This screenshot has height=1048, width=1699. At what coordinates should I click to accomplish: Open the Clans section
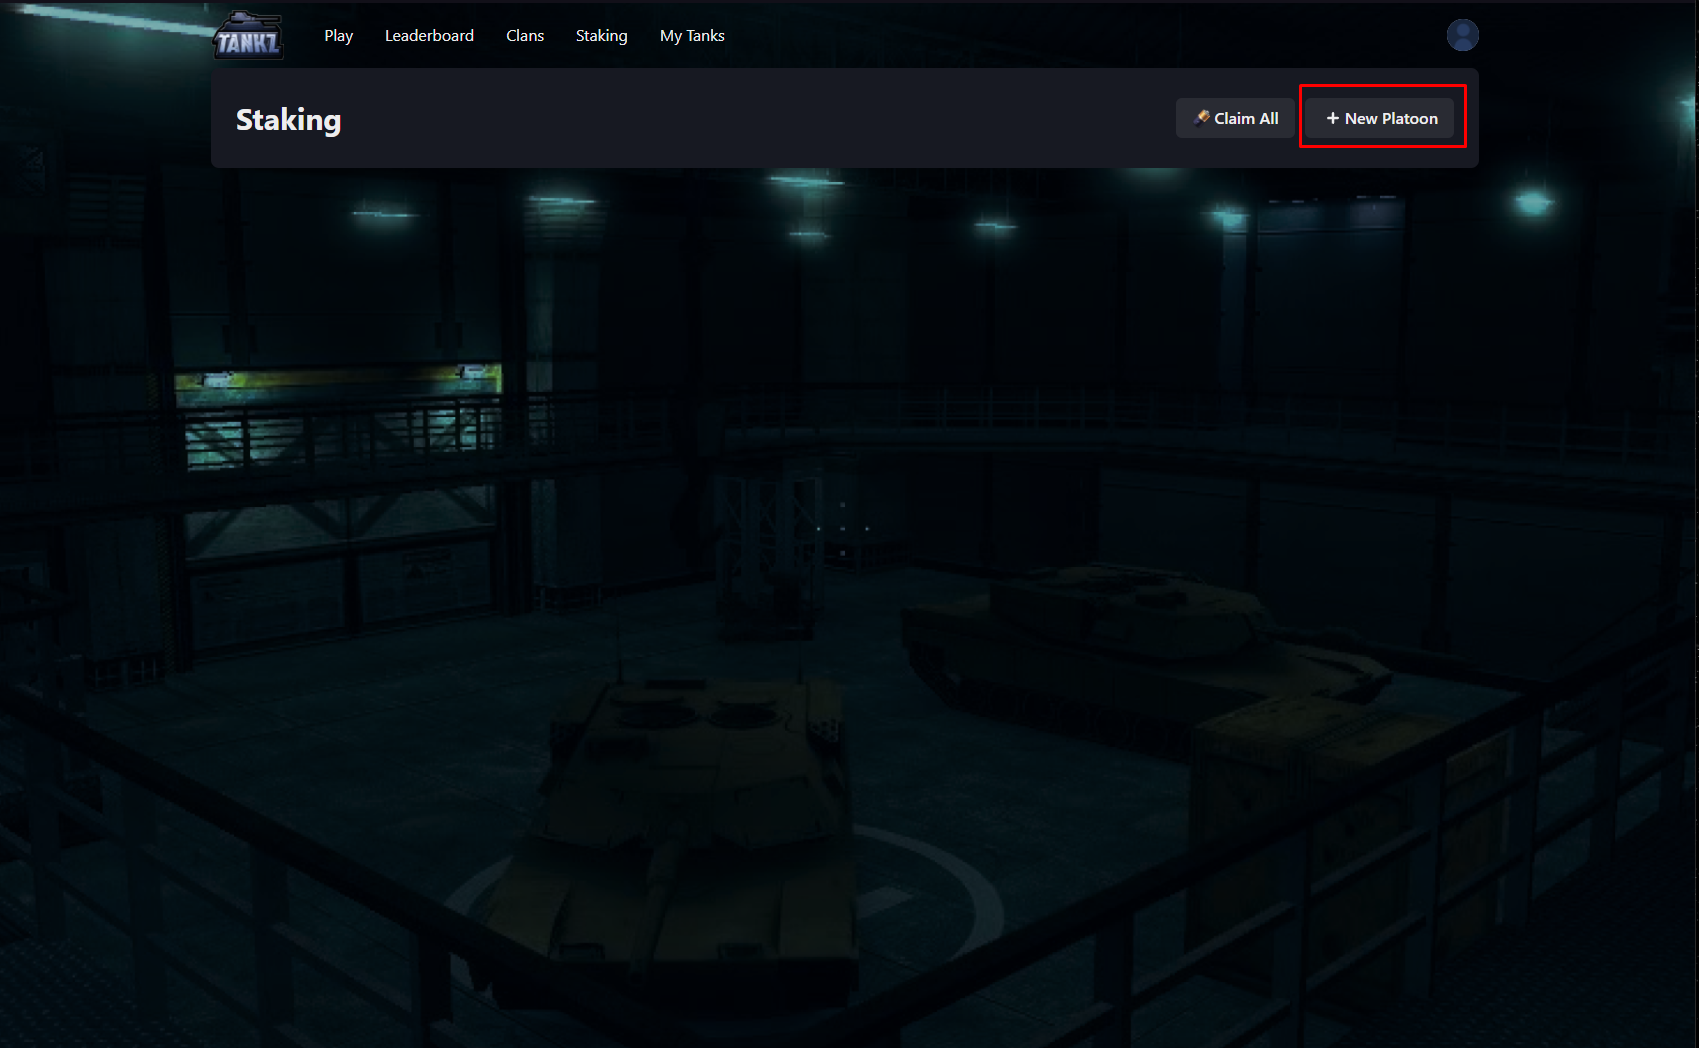click(x=525, y=36)
